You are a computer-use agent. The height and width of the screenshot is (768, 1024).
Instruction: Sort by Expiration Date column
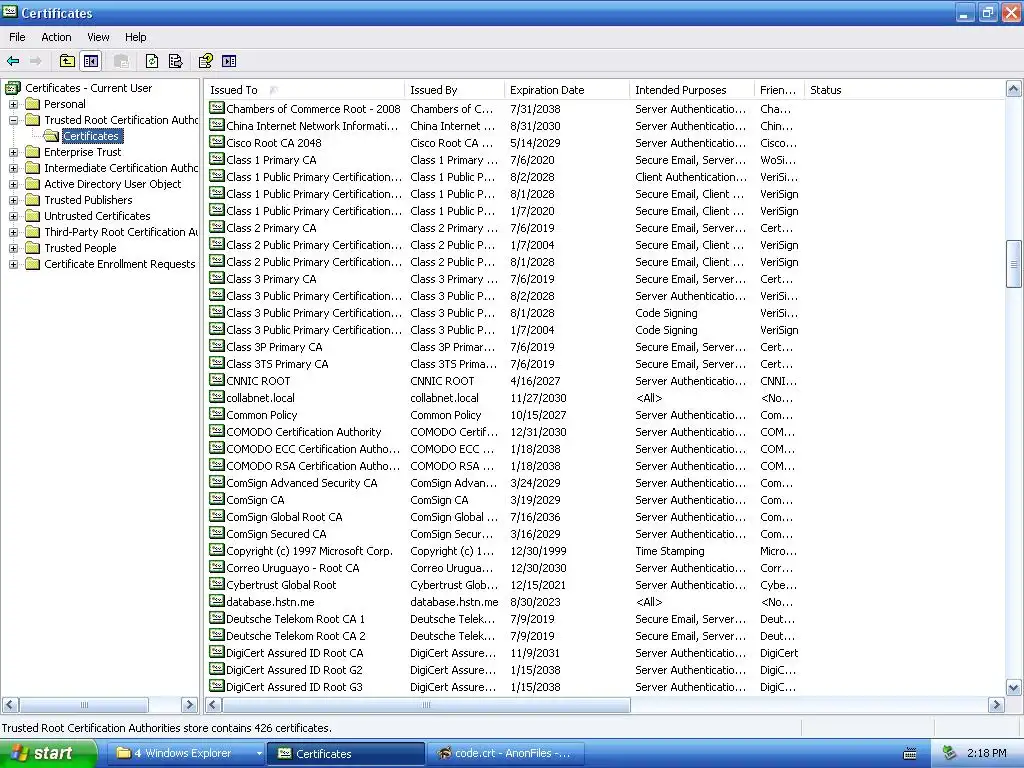567,90
